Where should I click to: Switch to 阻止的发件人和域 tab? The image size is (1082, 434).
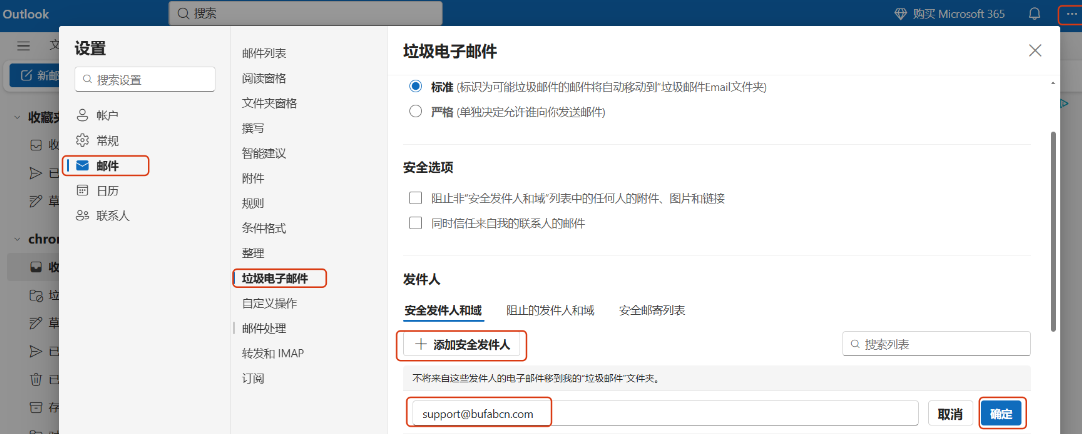point(550,310)
